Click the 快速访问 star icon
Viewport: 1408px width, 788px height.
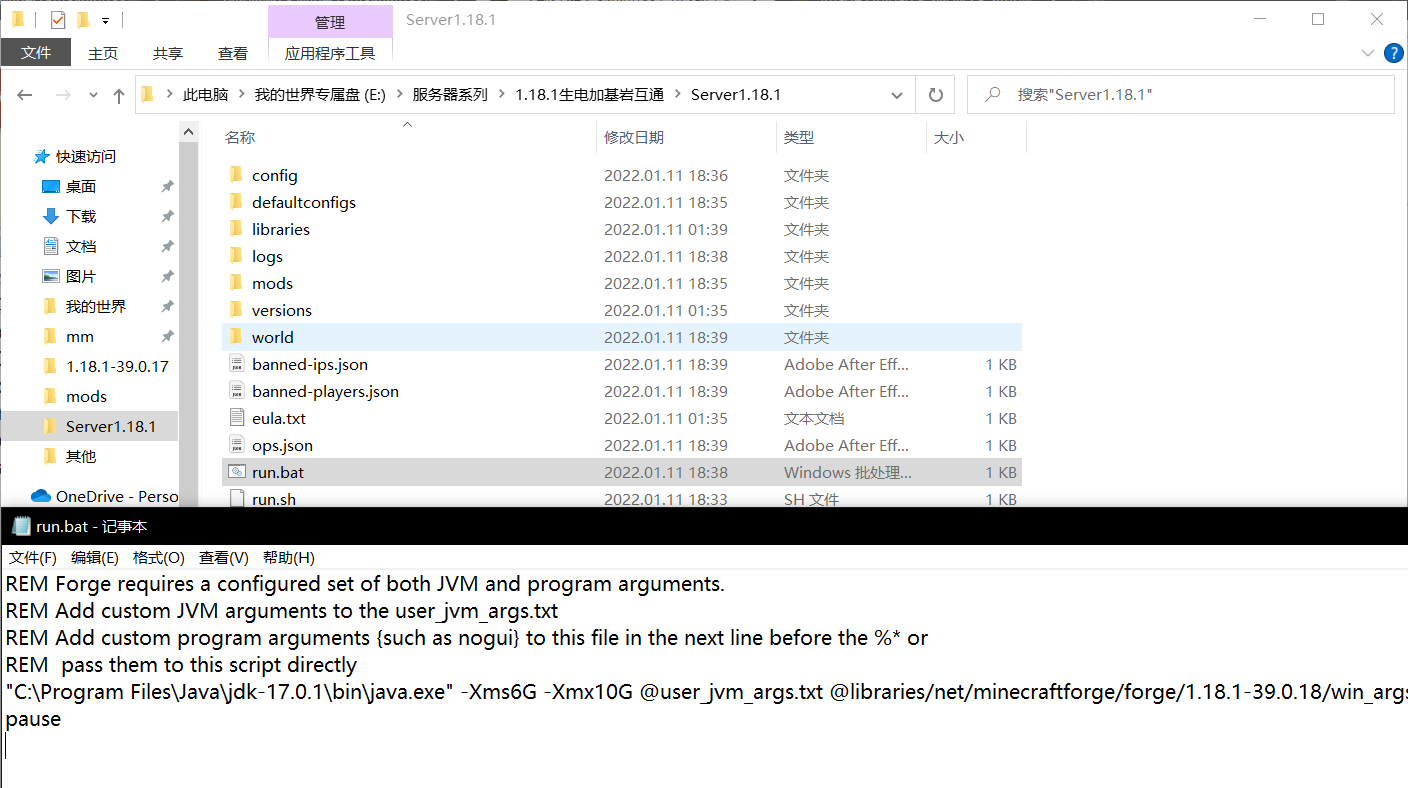coord(42,157)
